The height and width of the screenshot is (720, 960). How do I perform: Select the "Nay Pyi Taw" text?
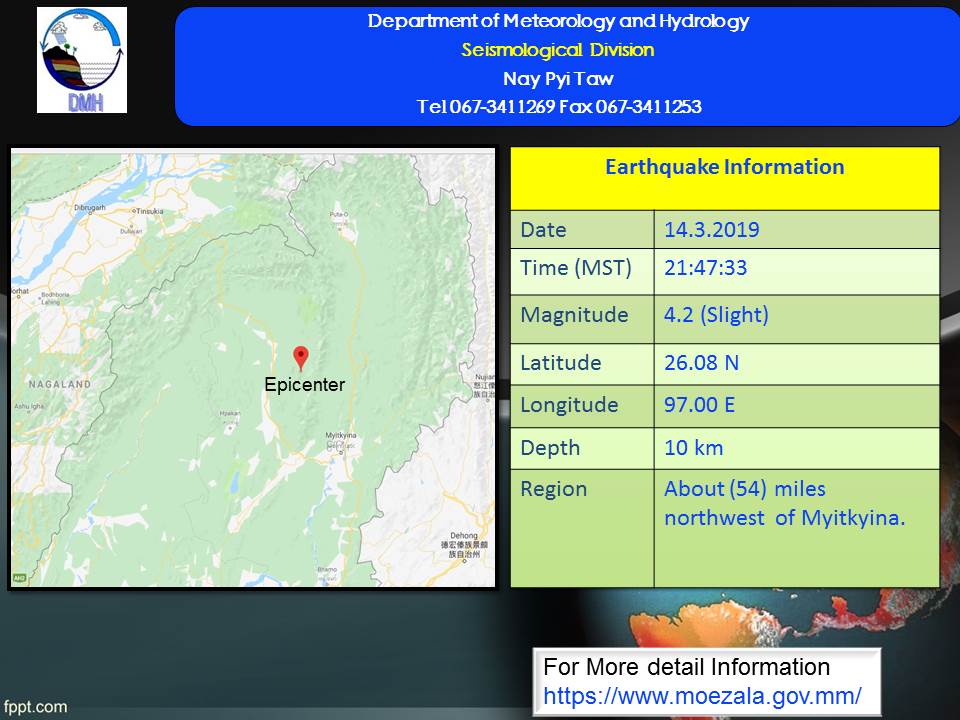[x=558, y=78]
